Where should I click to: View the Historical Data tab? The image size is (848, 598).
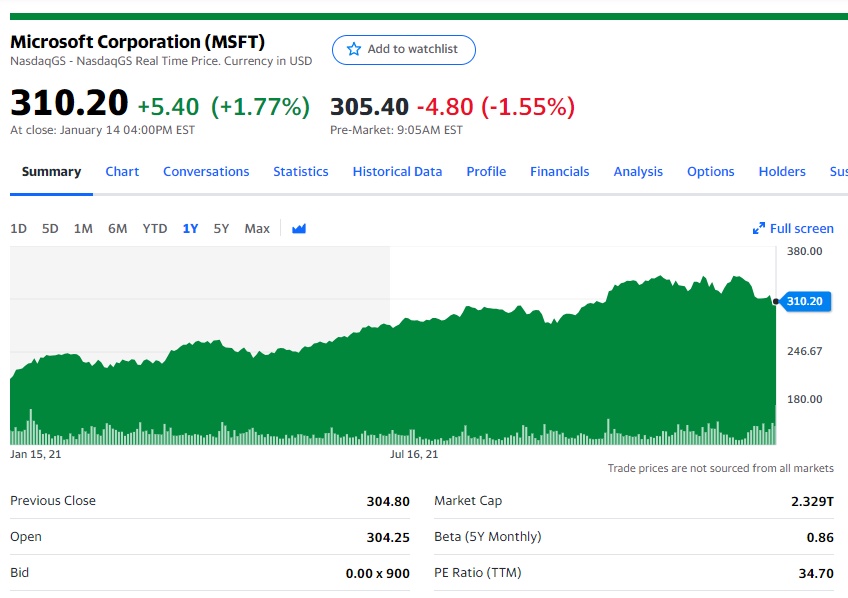coord(398,171)
